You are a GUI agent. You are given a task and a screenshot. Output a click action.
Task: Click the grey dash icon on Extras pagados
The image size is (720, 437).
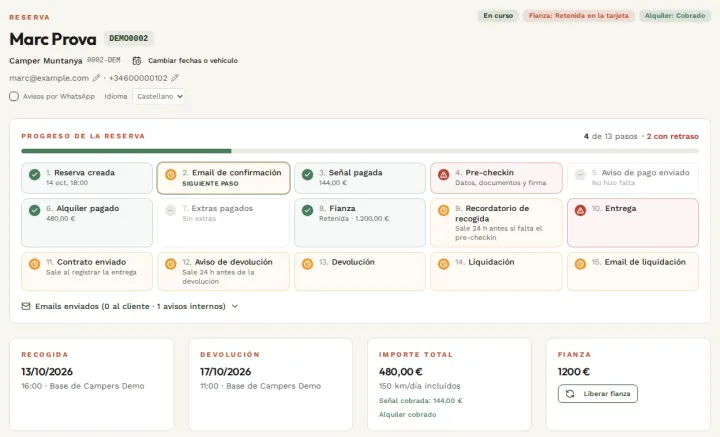pyautogui.click(x=170, y=210)
